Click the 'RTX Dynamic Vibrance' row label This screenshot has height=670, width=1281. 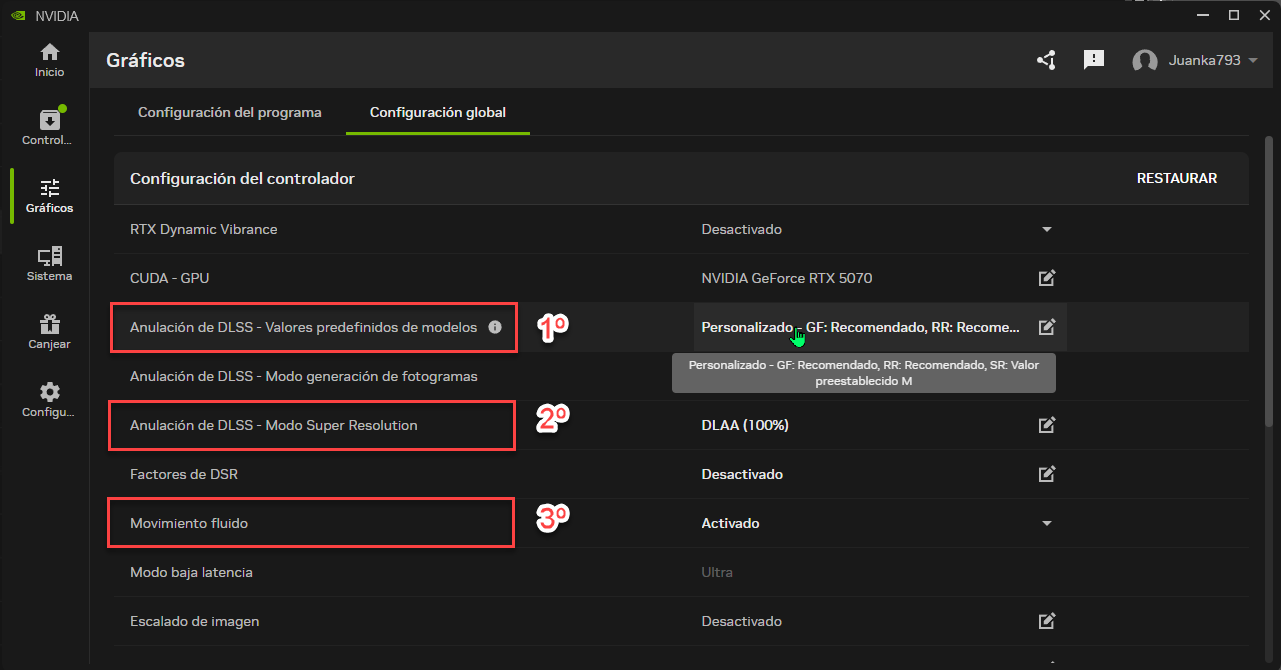click(204, 229)
